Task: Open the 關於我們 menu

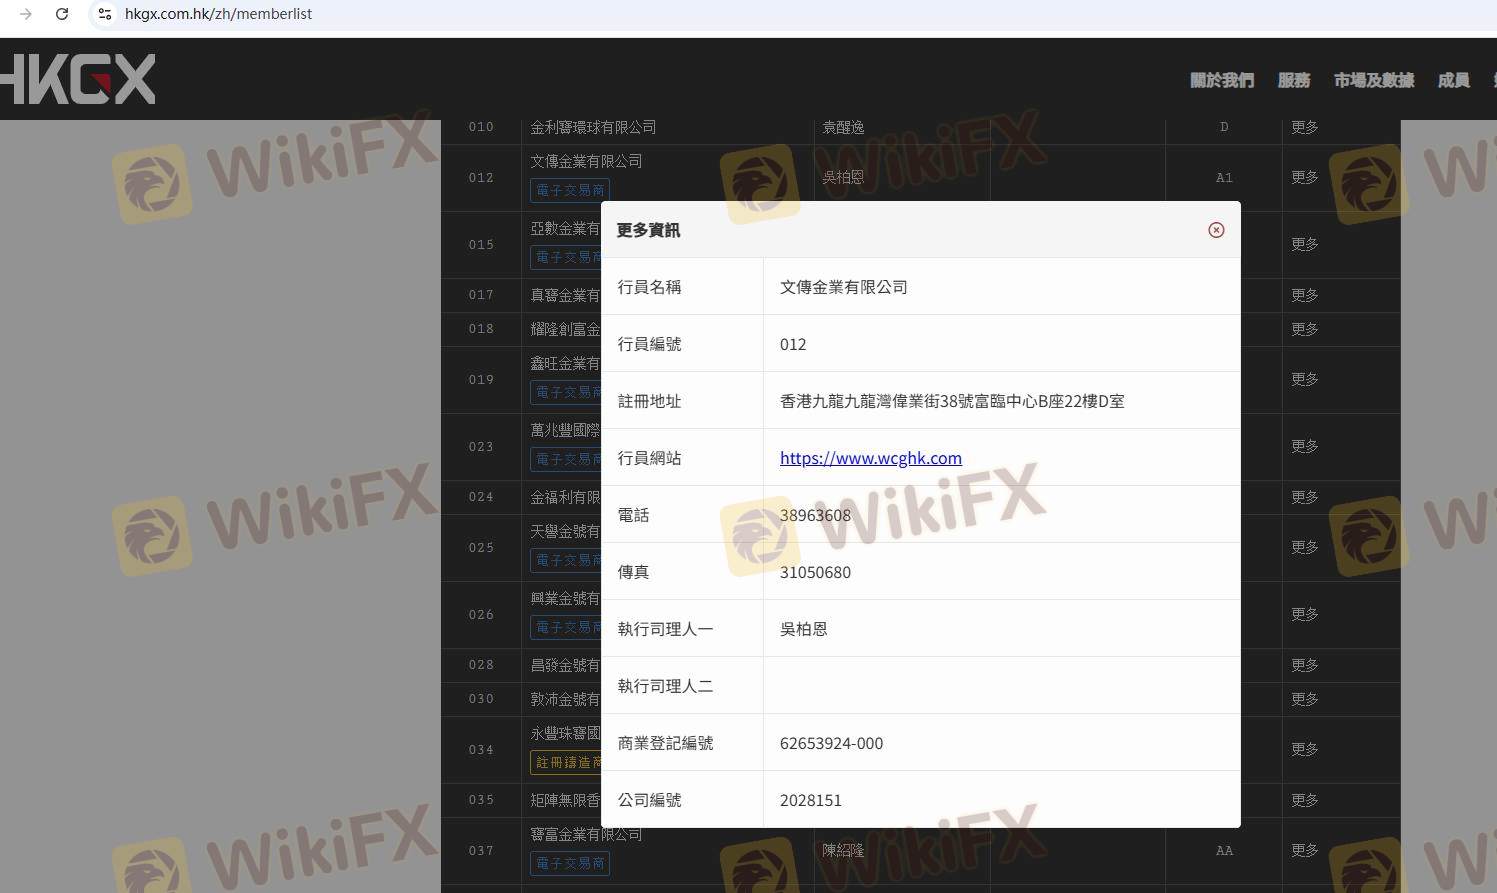Action: click(x=1221, y=80)
